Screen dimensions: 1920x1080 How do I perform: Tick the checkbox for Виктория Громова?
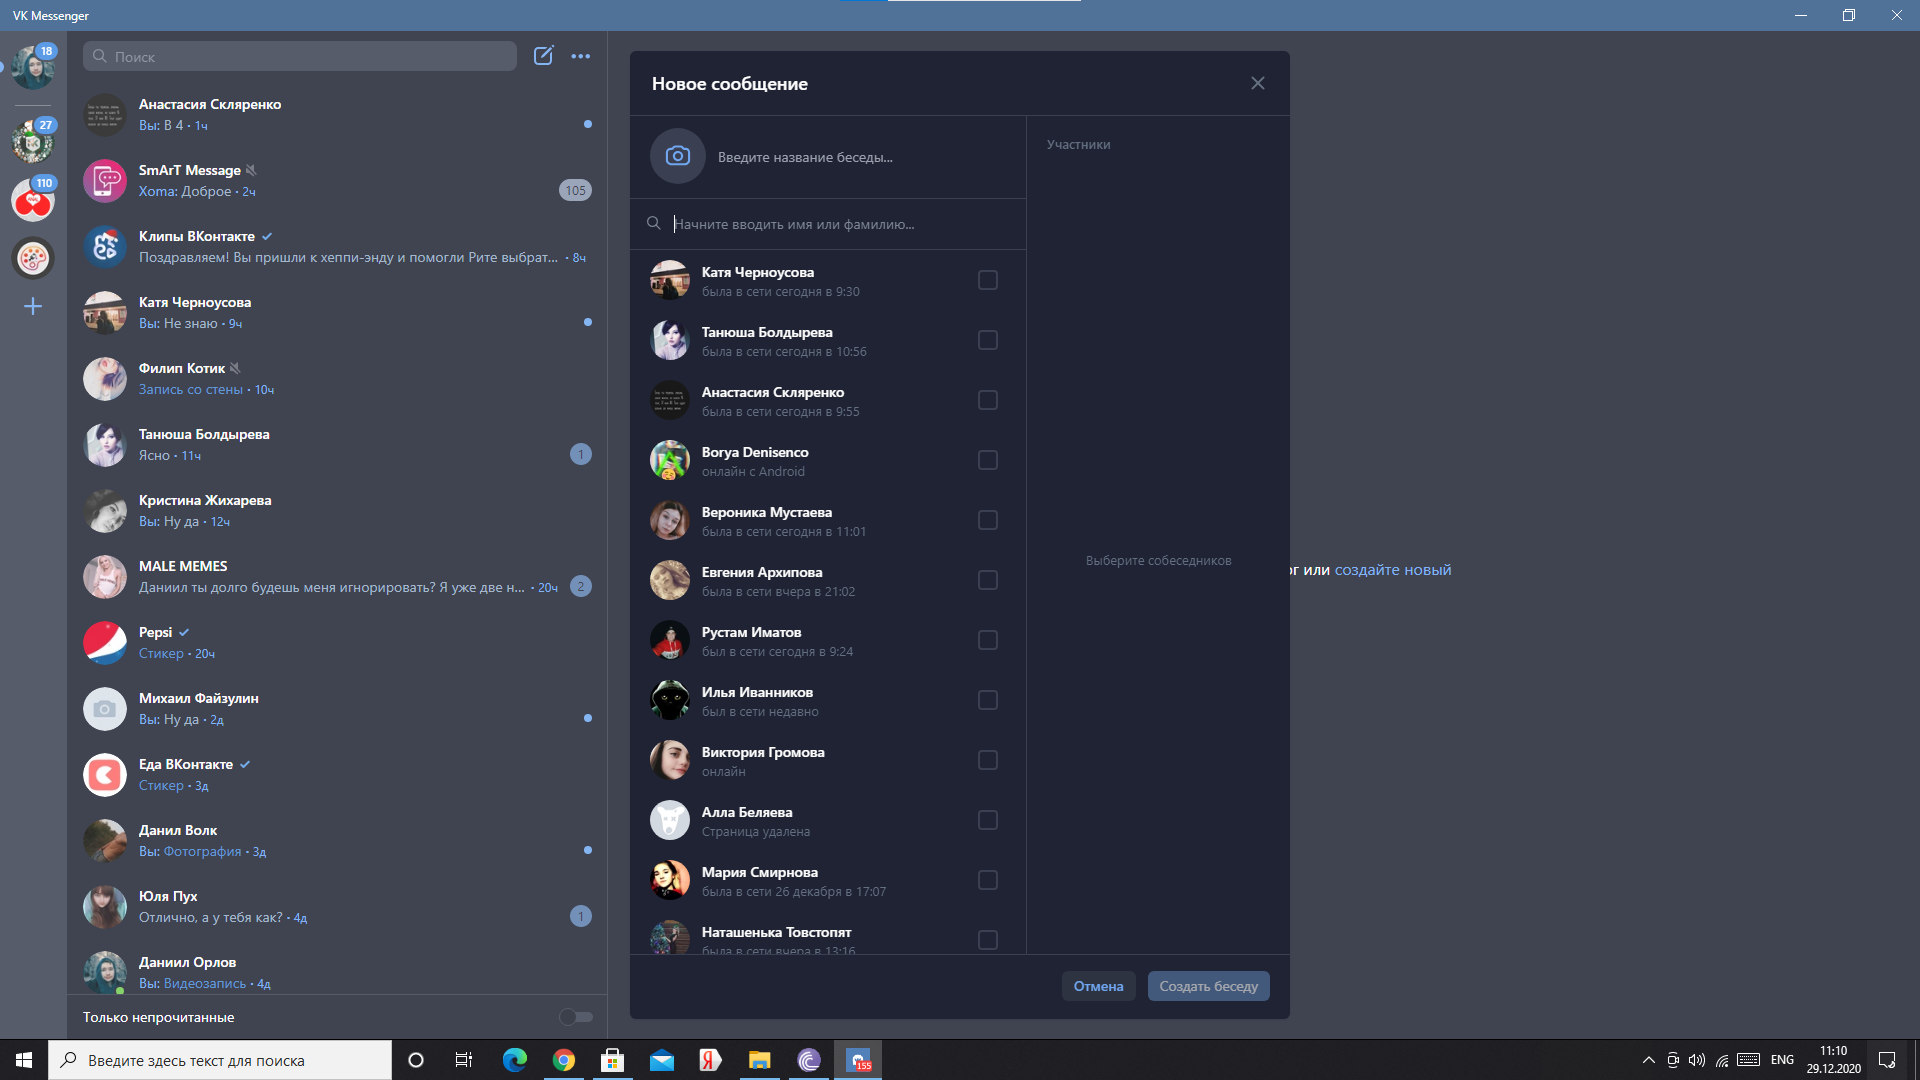pyautogui.click(x=987, y=761)
